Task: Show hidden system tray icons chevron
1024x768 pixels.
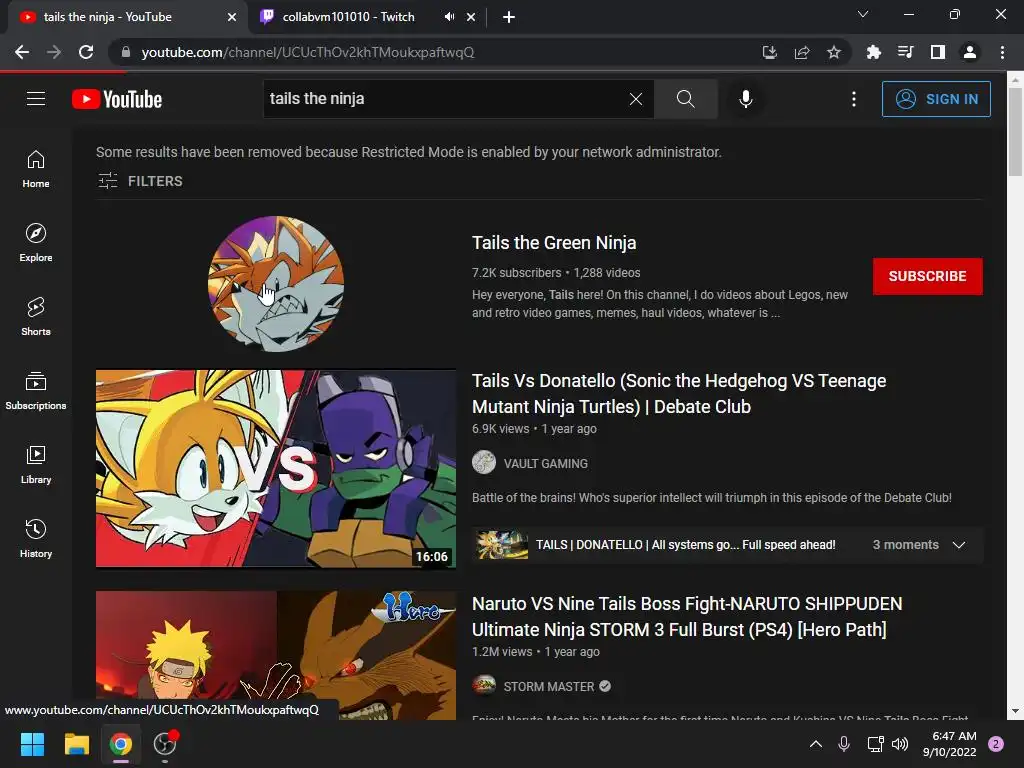Action: pos(816,744)
